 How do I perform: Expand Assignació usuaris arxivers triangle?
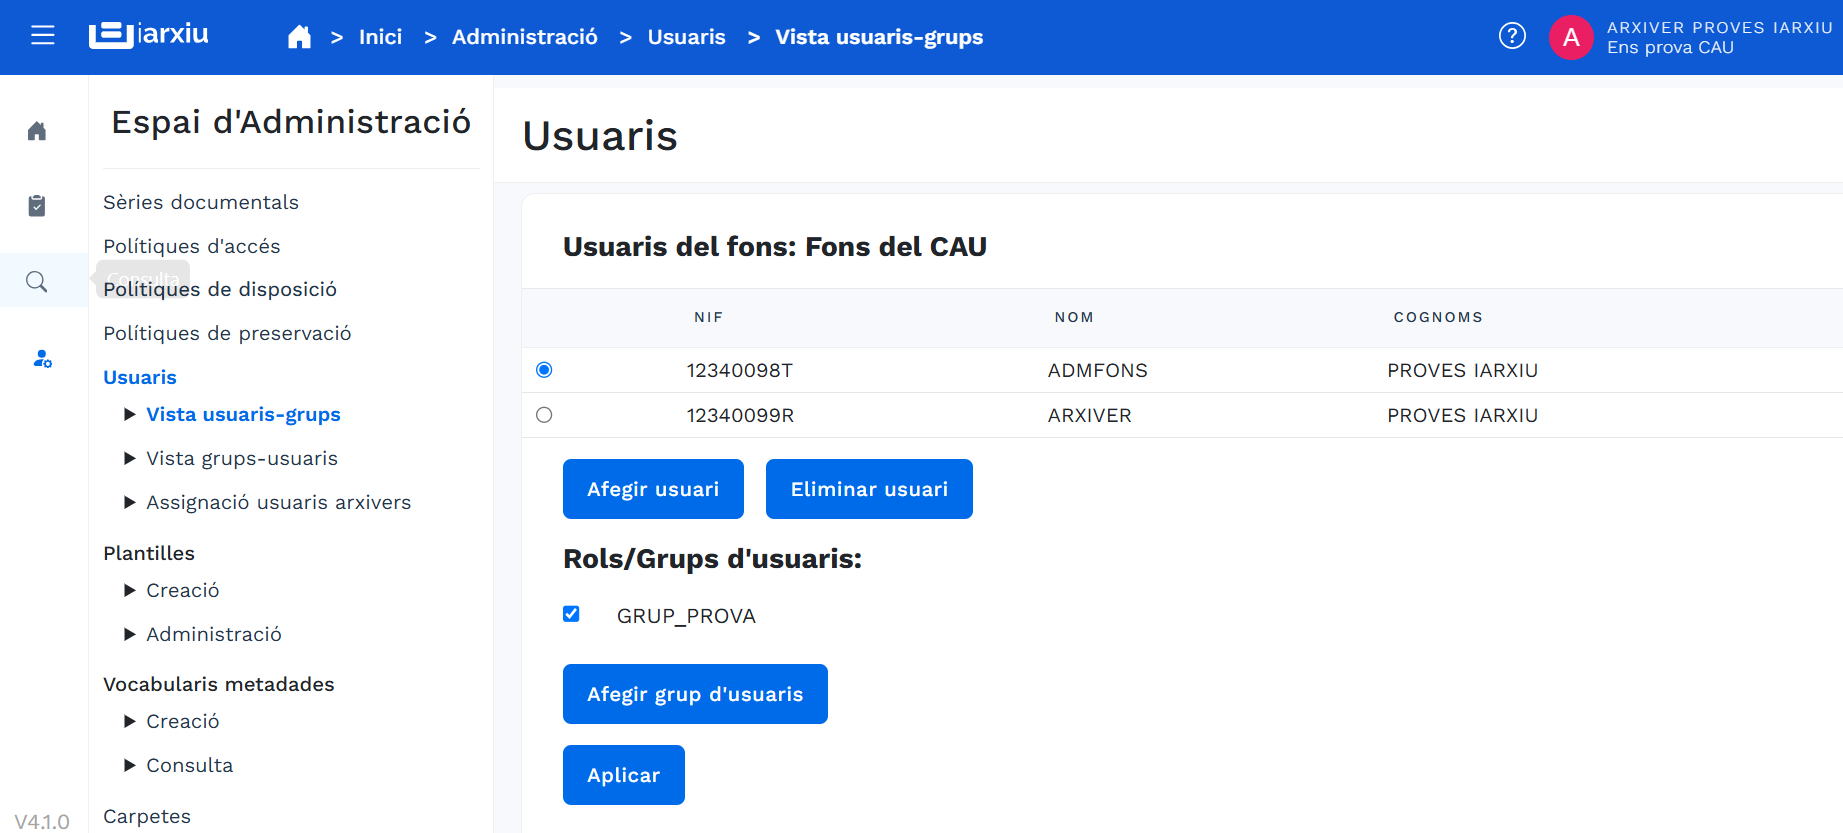click(x=129, y=502)
